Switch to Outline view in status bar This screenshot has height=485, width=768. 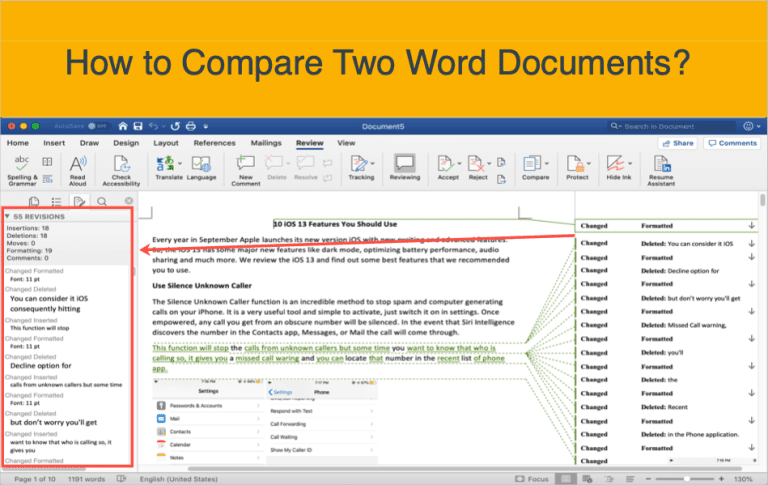coord(609,479)
